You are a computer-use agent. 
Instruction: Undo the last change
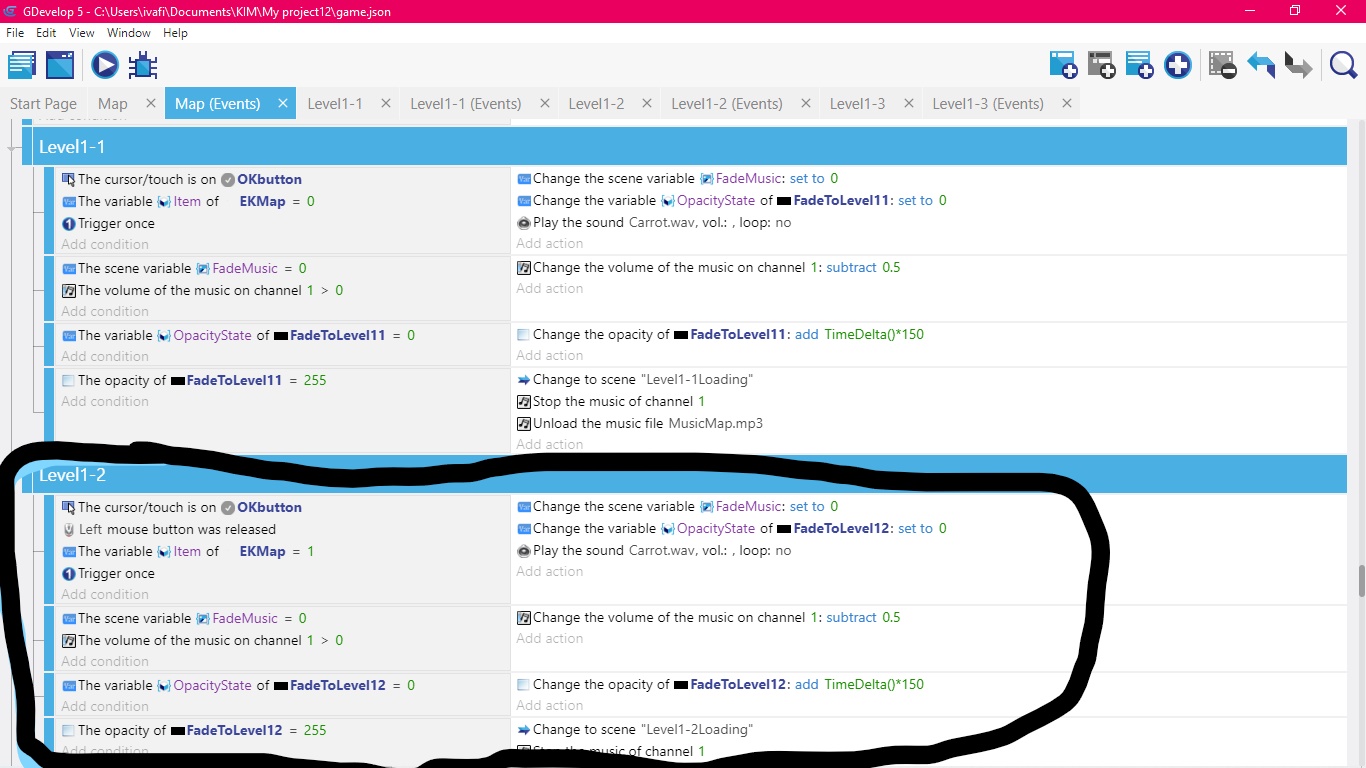click(1261, 64)
